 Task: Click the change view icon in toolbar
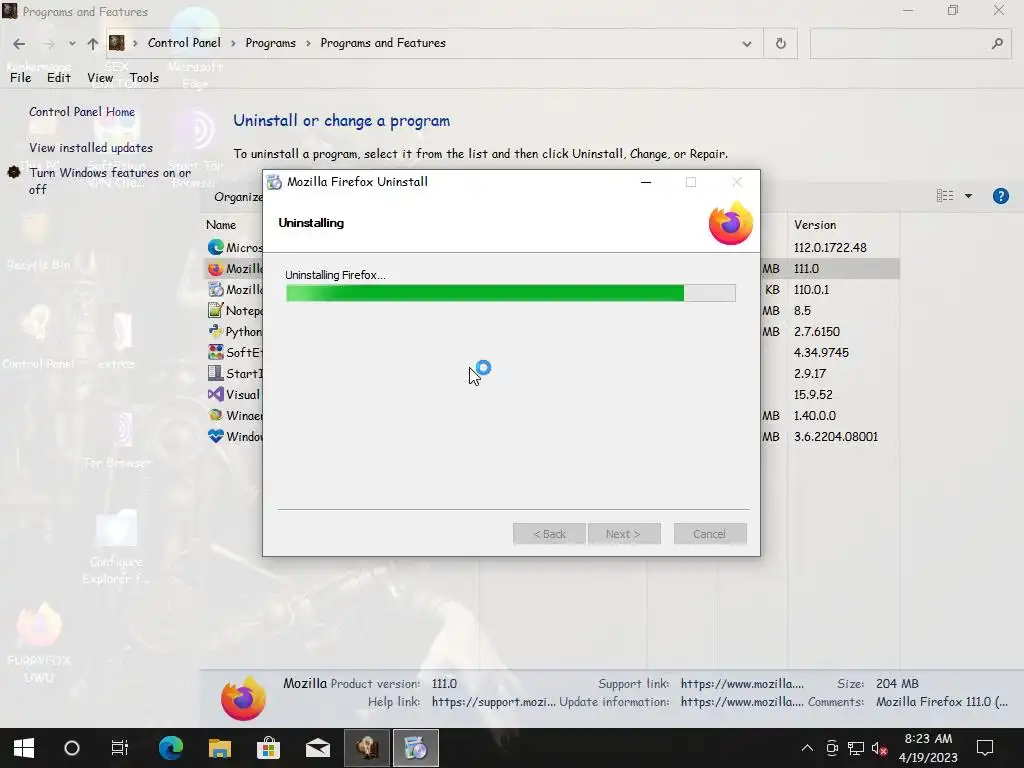pos(944,196)
